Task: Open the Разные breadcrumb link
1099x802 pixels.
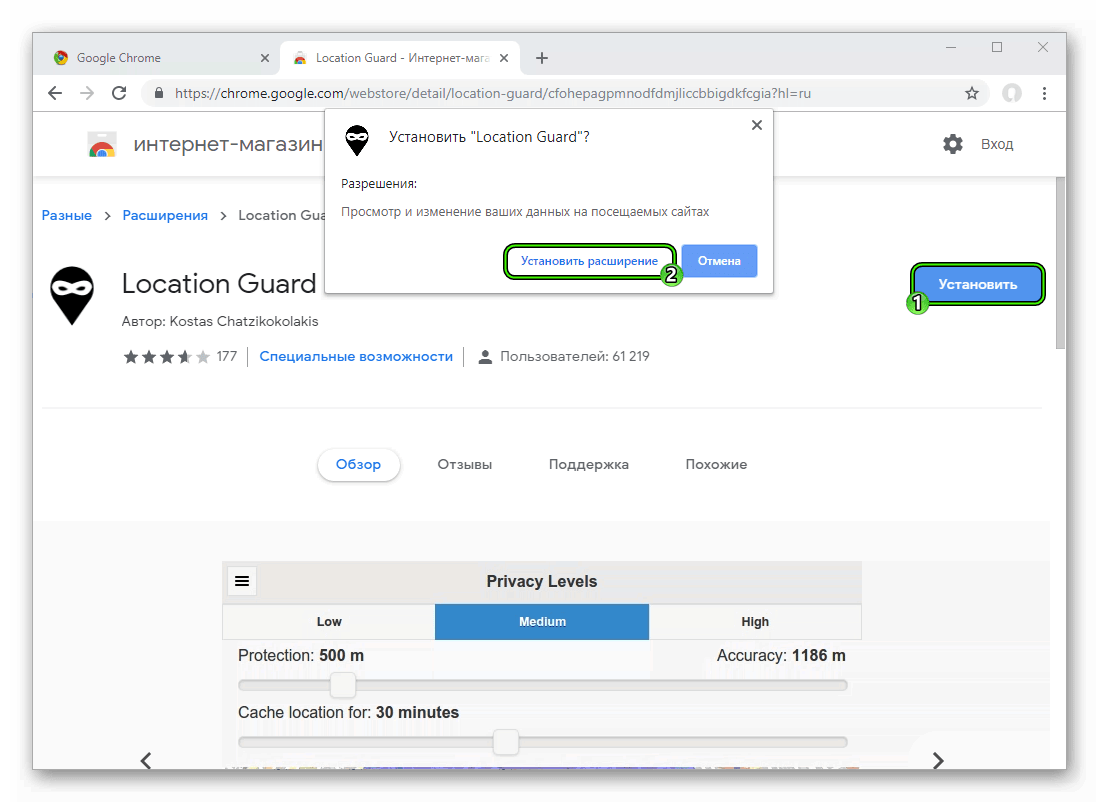Action: pos(67,215)
